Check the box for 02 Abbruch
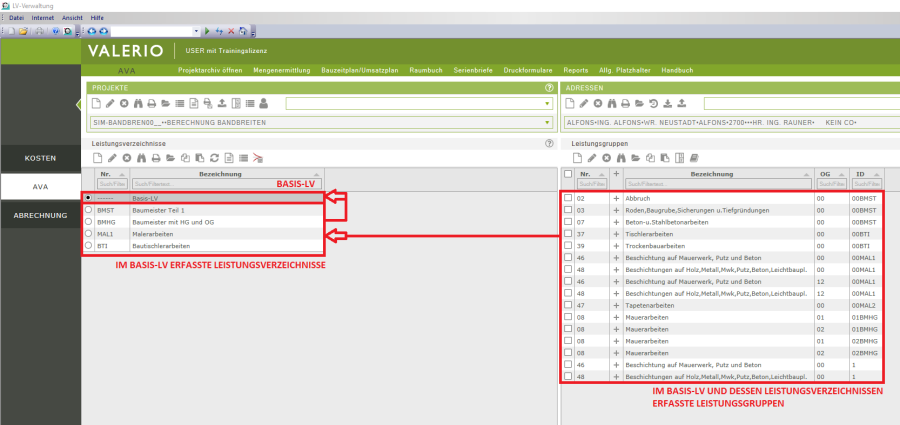 coord(568,198)
